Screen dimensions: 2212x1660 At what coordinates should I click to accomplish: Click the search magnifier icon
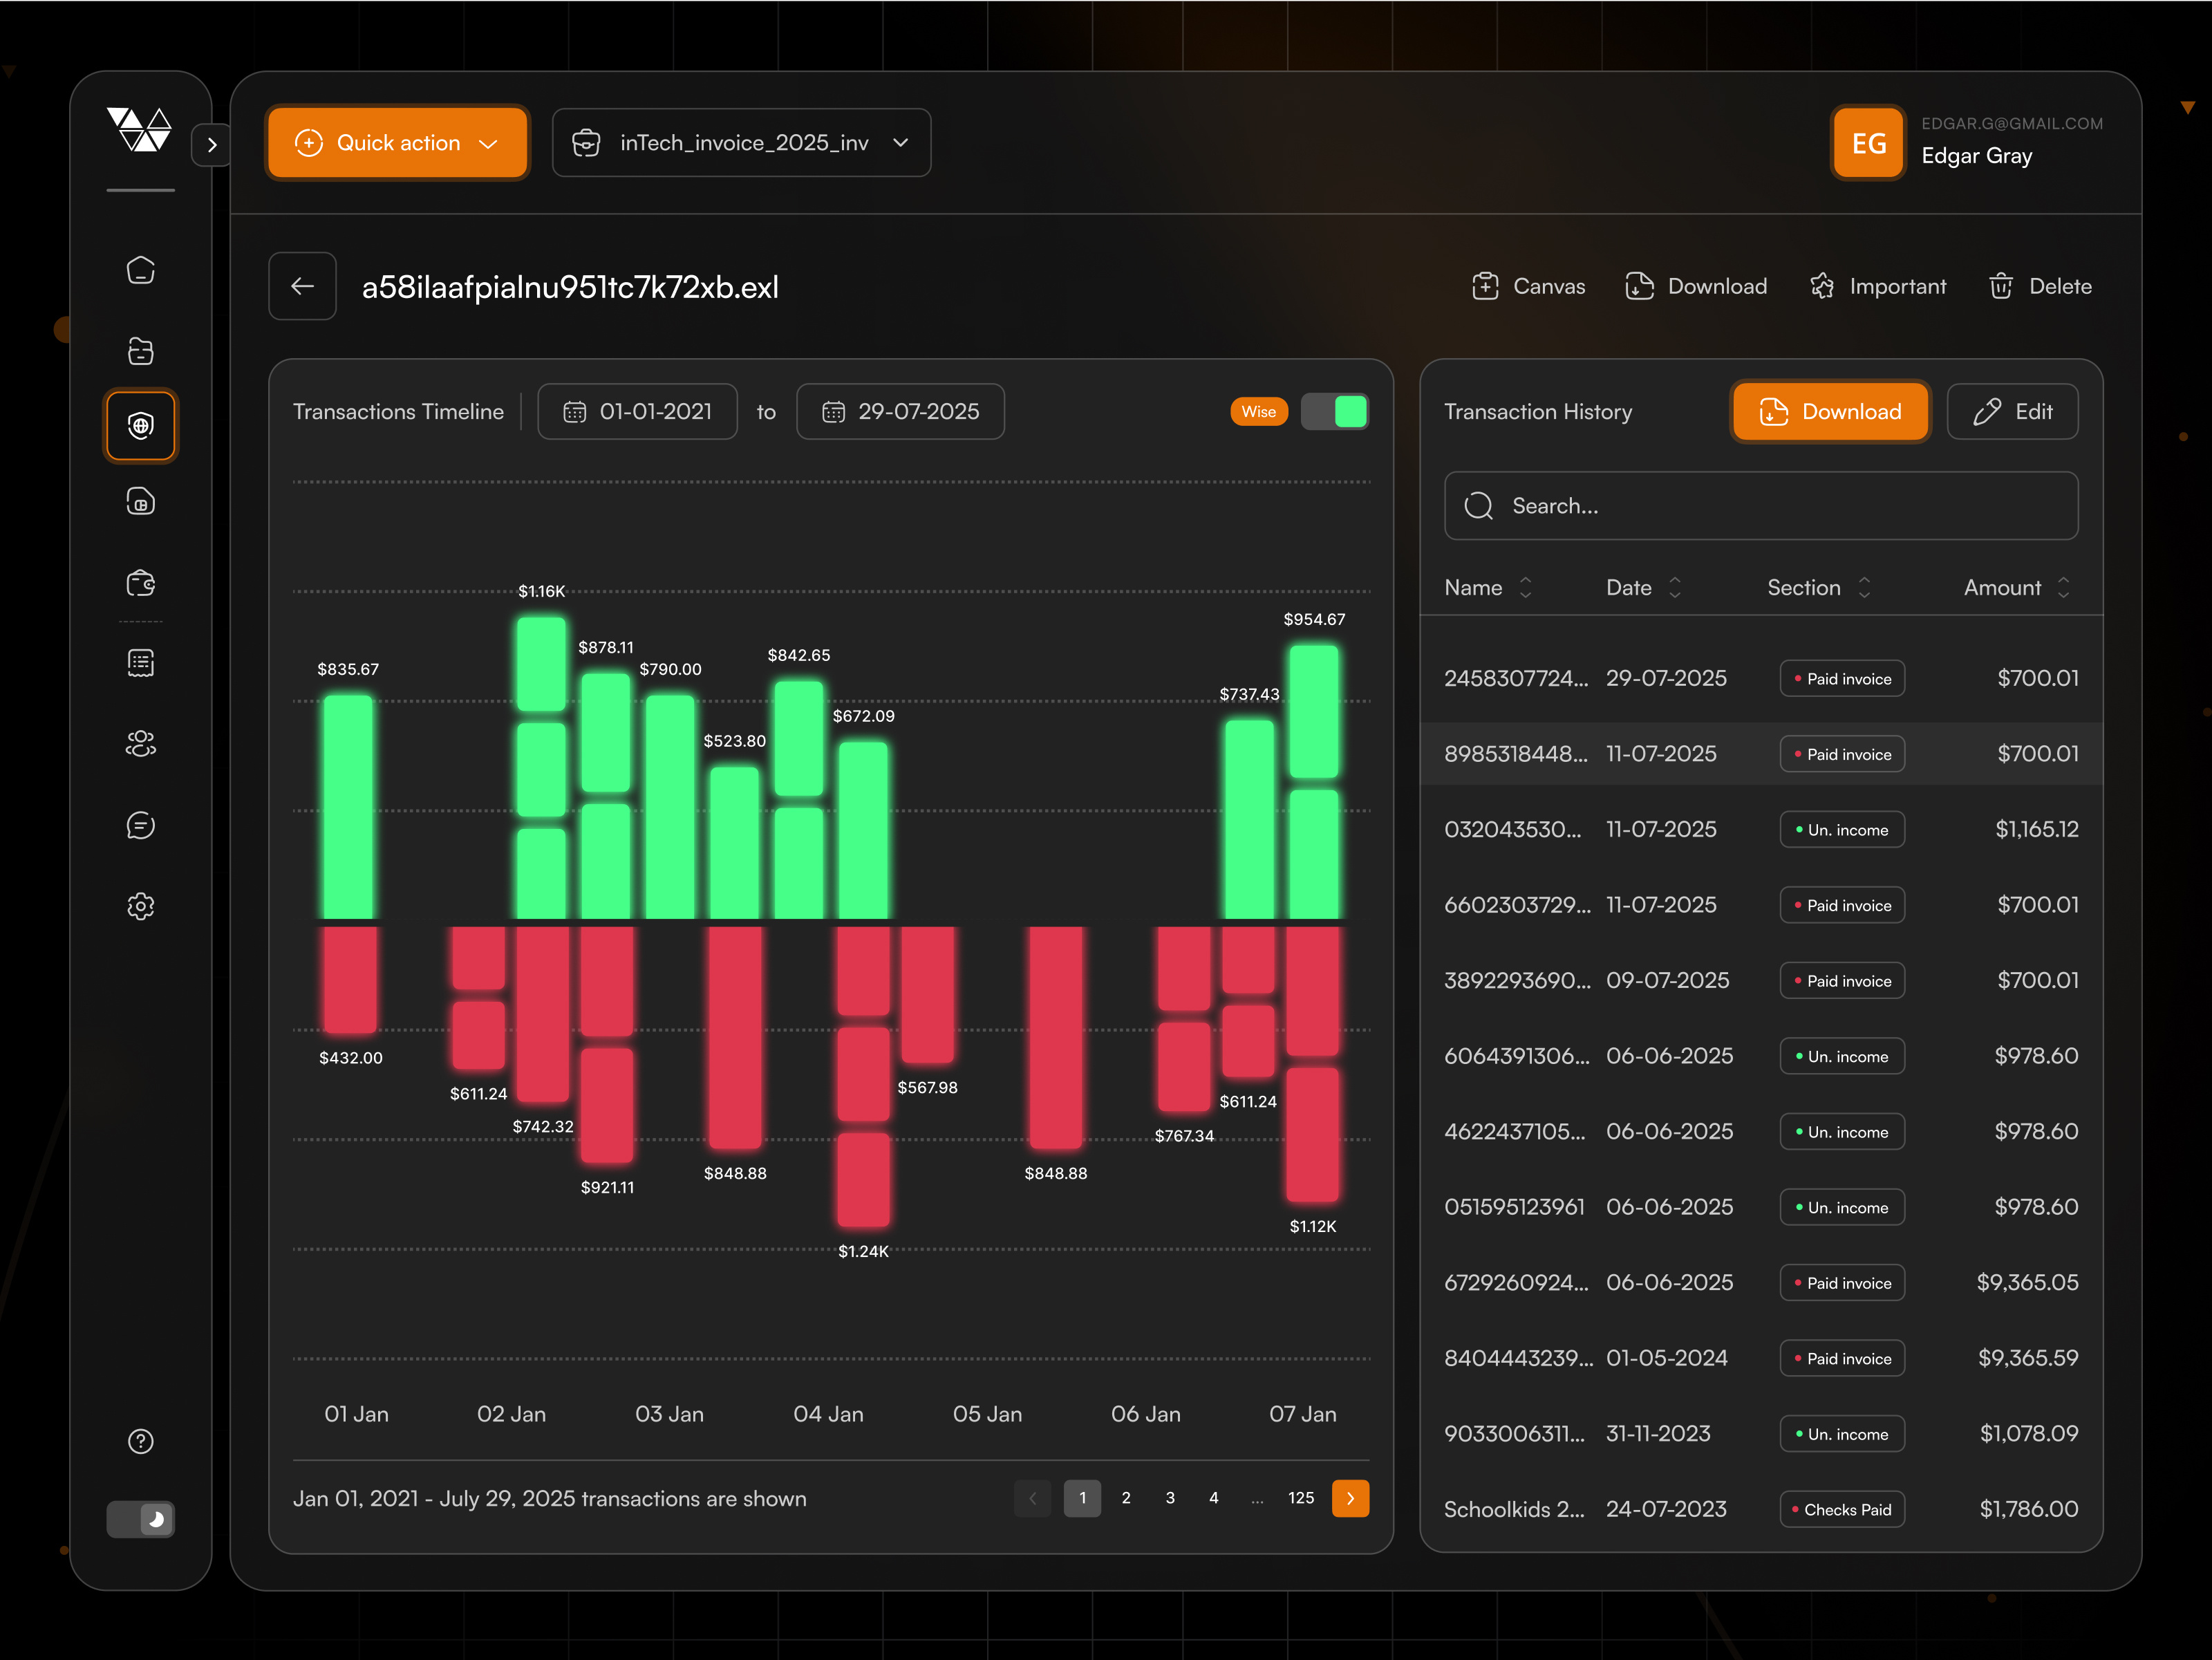click(1479, 506)
